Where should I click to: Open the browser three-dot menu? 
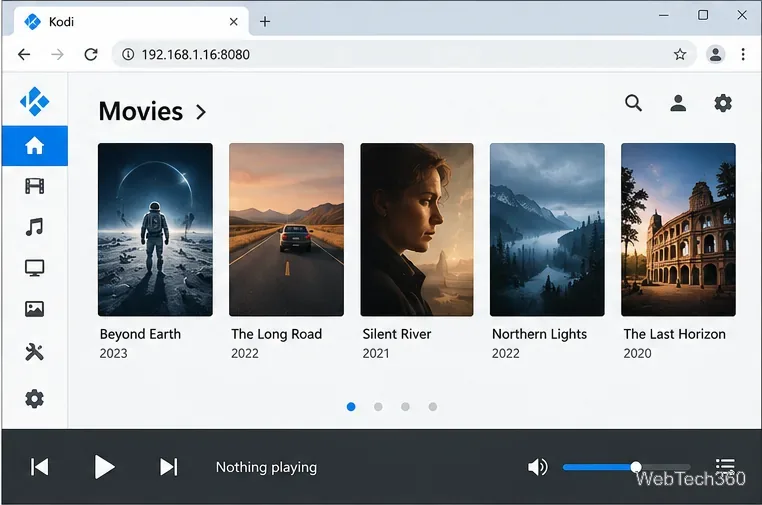tap(743, 54)
